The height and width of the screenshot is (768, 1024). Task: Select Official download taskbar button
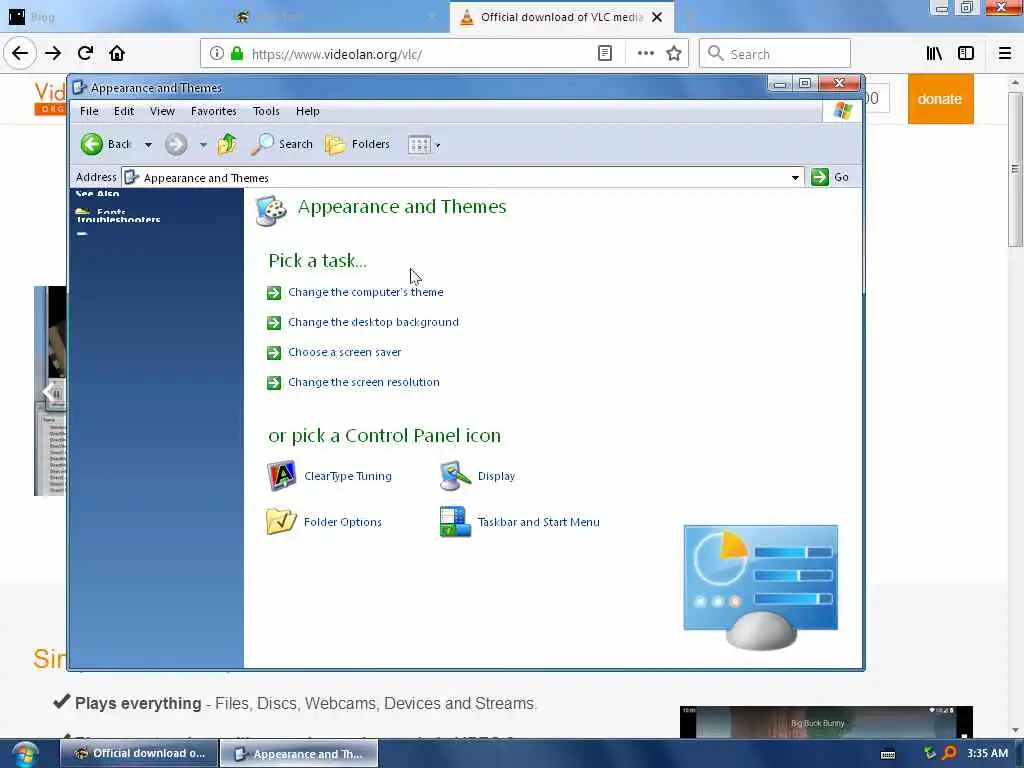[x=138, y=754]
